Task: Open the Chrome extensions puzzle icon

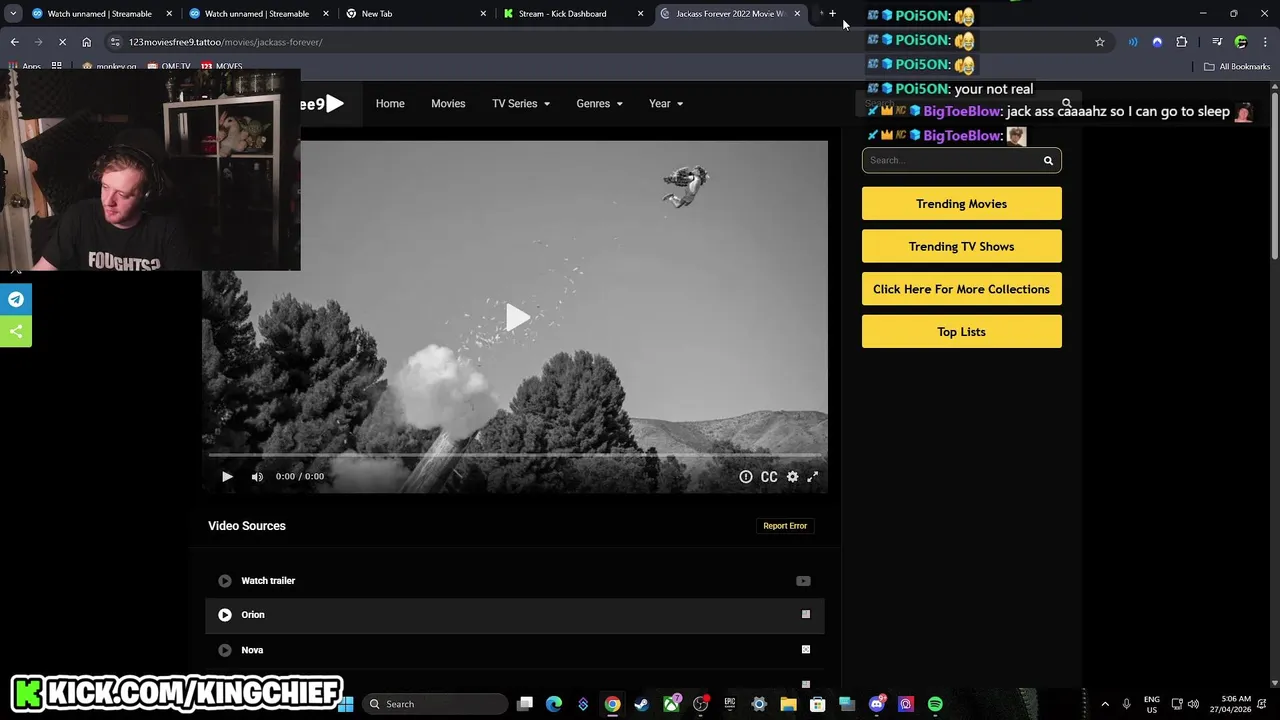Action: click(x=1182, y=42)
